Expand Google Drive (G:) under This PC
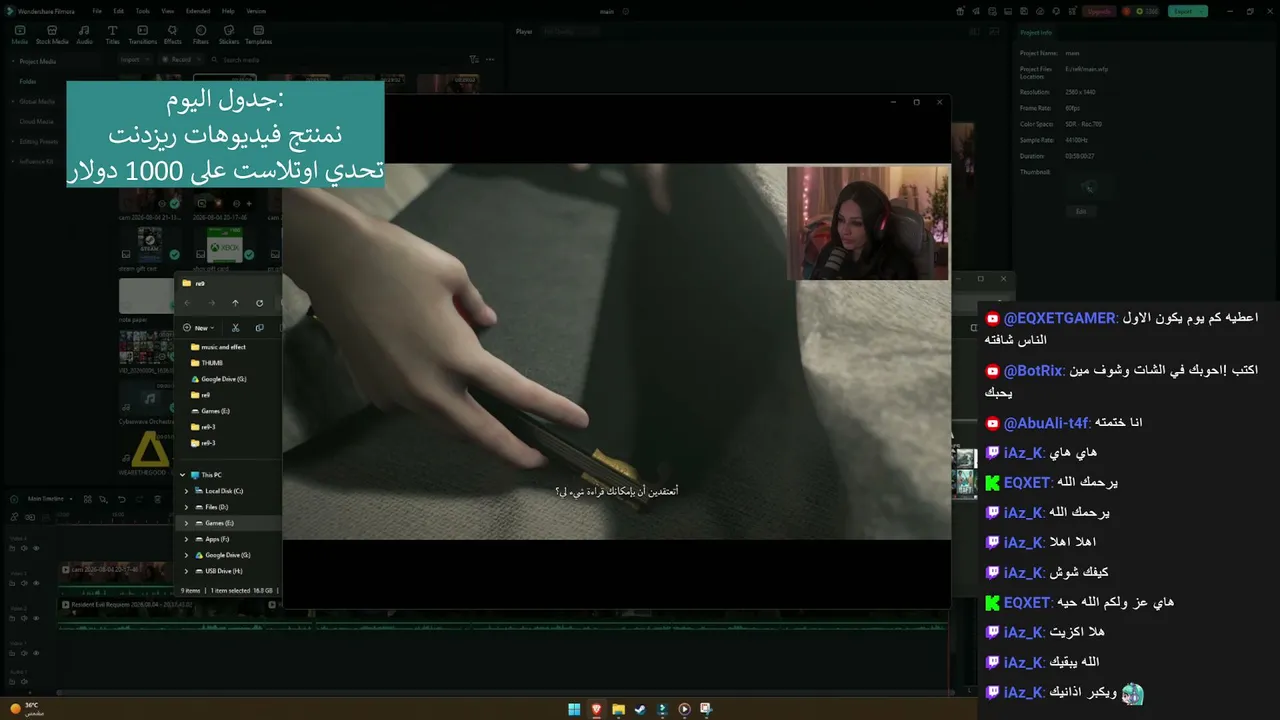Screen dimensions: 1280x720 [186, 555]
